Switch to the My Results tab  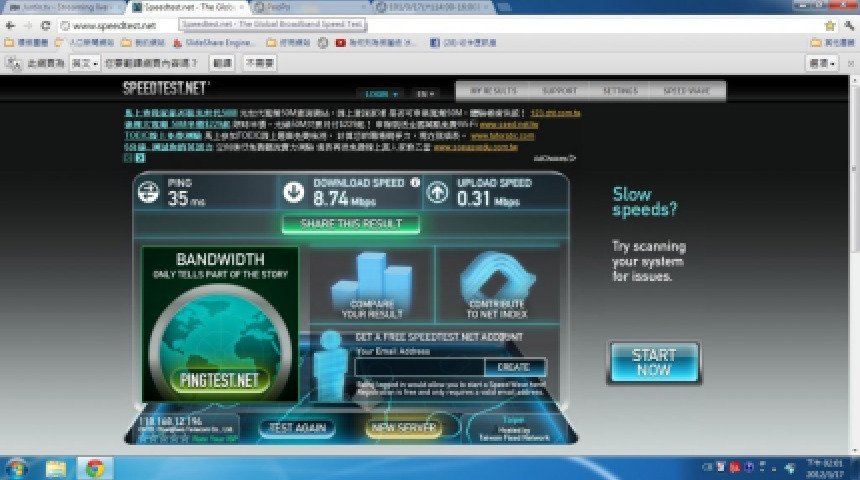click(493, 91)
